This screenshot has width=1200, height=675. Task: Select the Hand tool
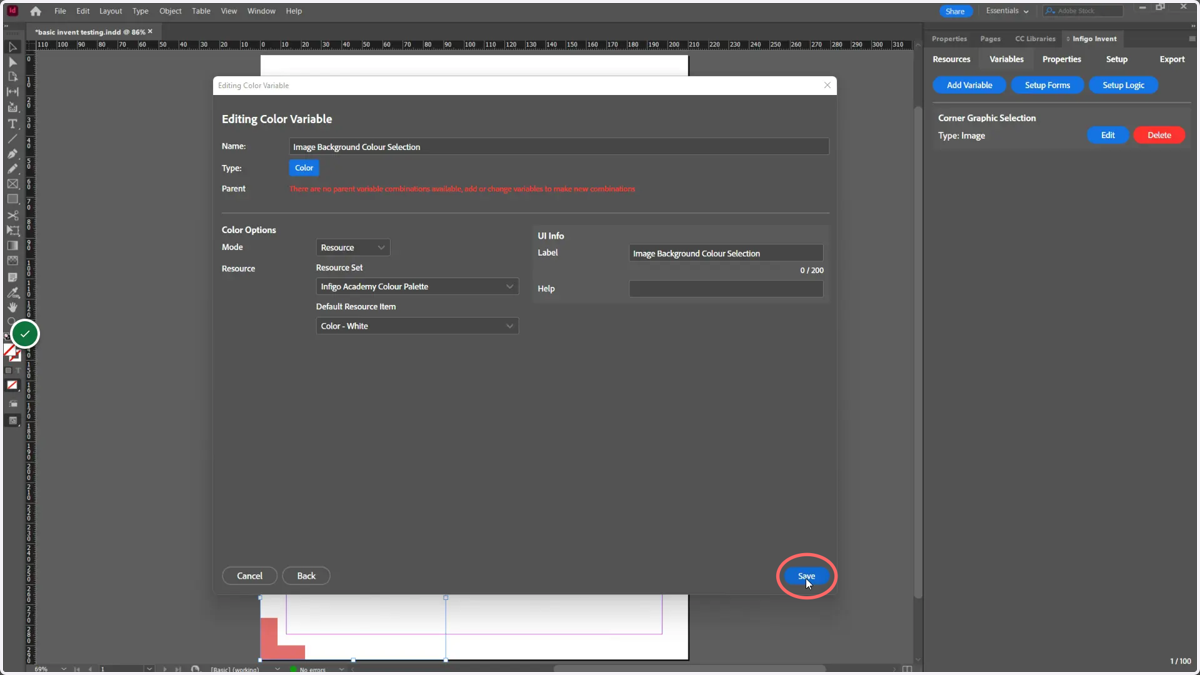13,307
